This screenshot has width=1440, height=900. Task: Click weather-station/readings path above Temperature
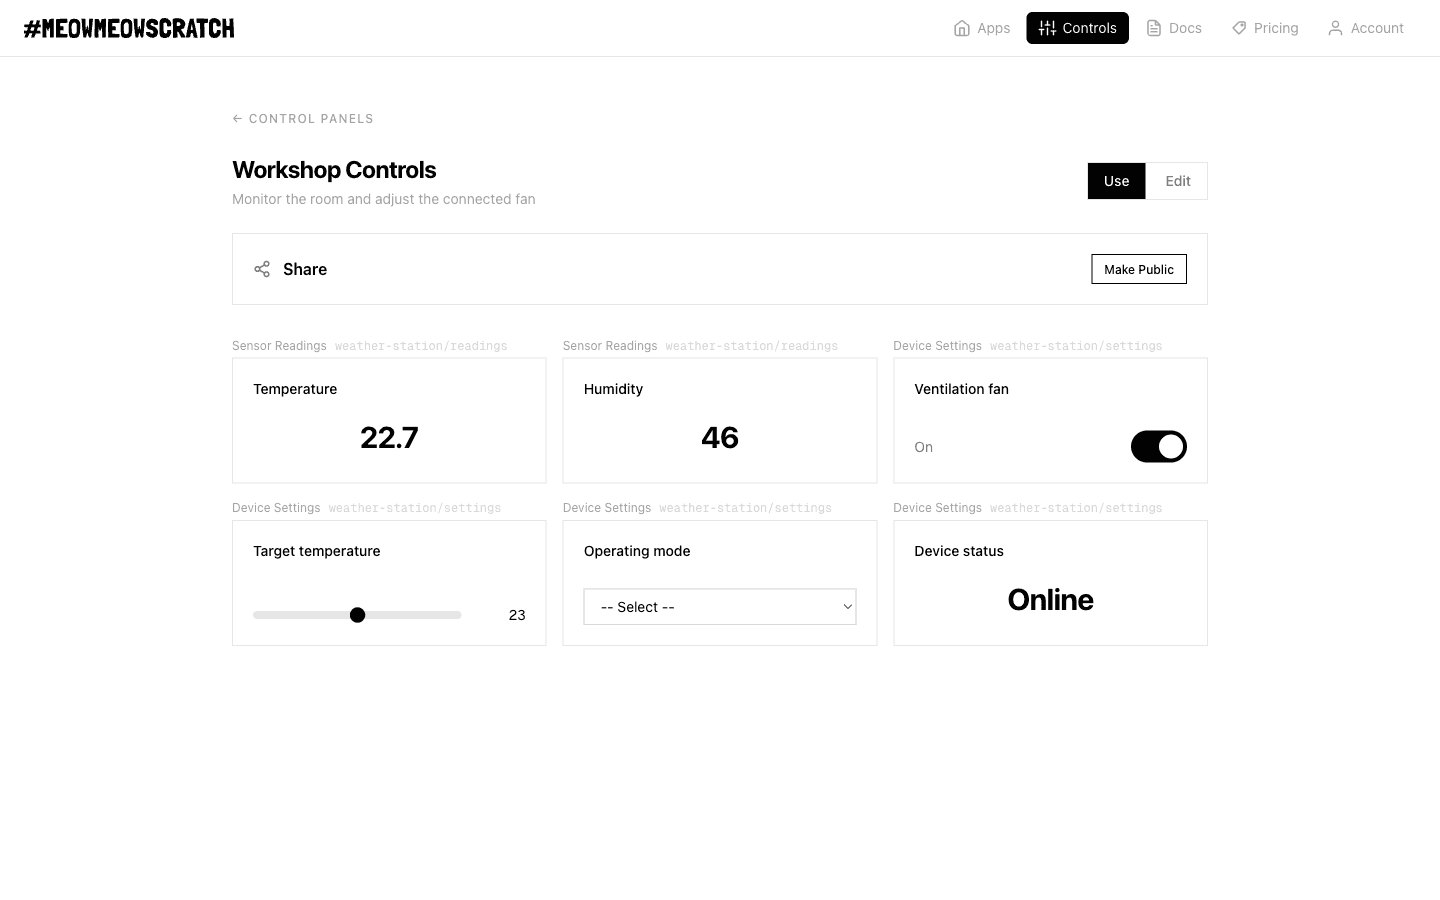coord(421,346)
